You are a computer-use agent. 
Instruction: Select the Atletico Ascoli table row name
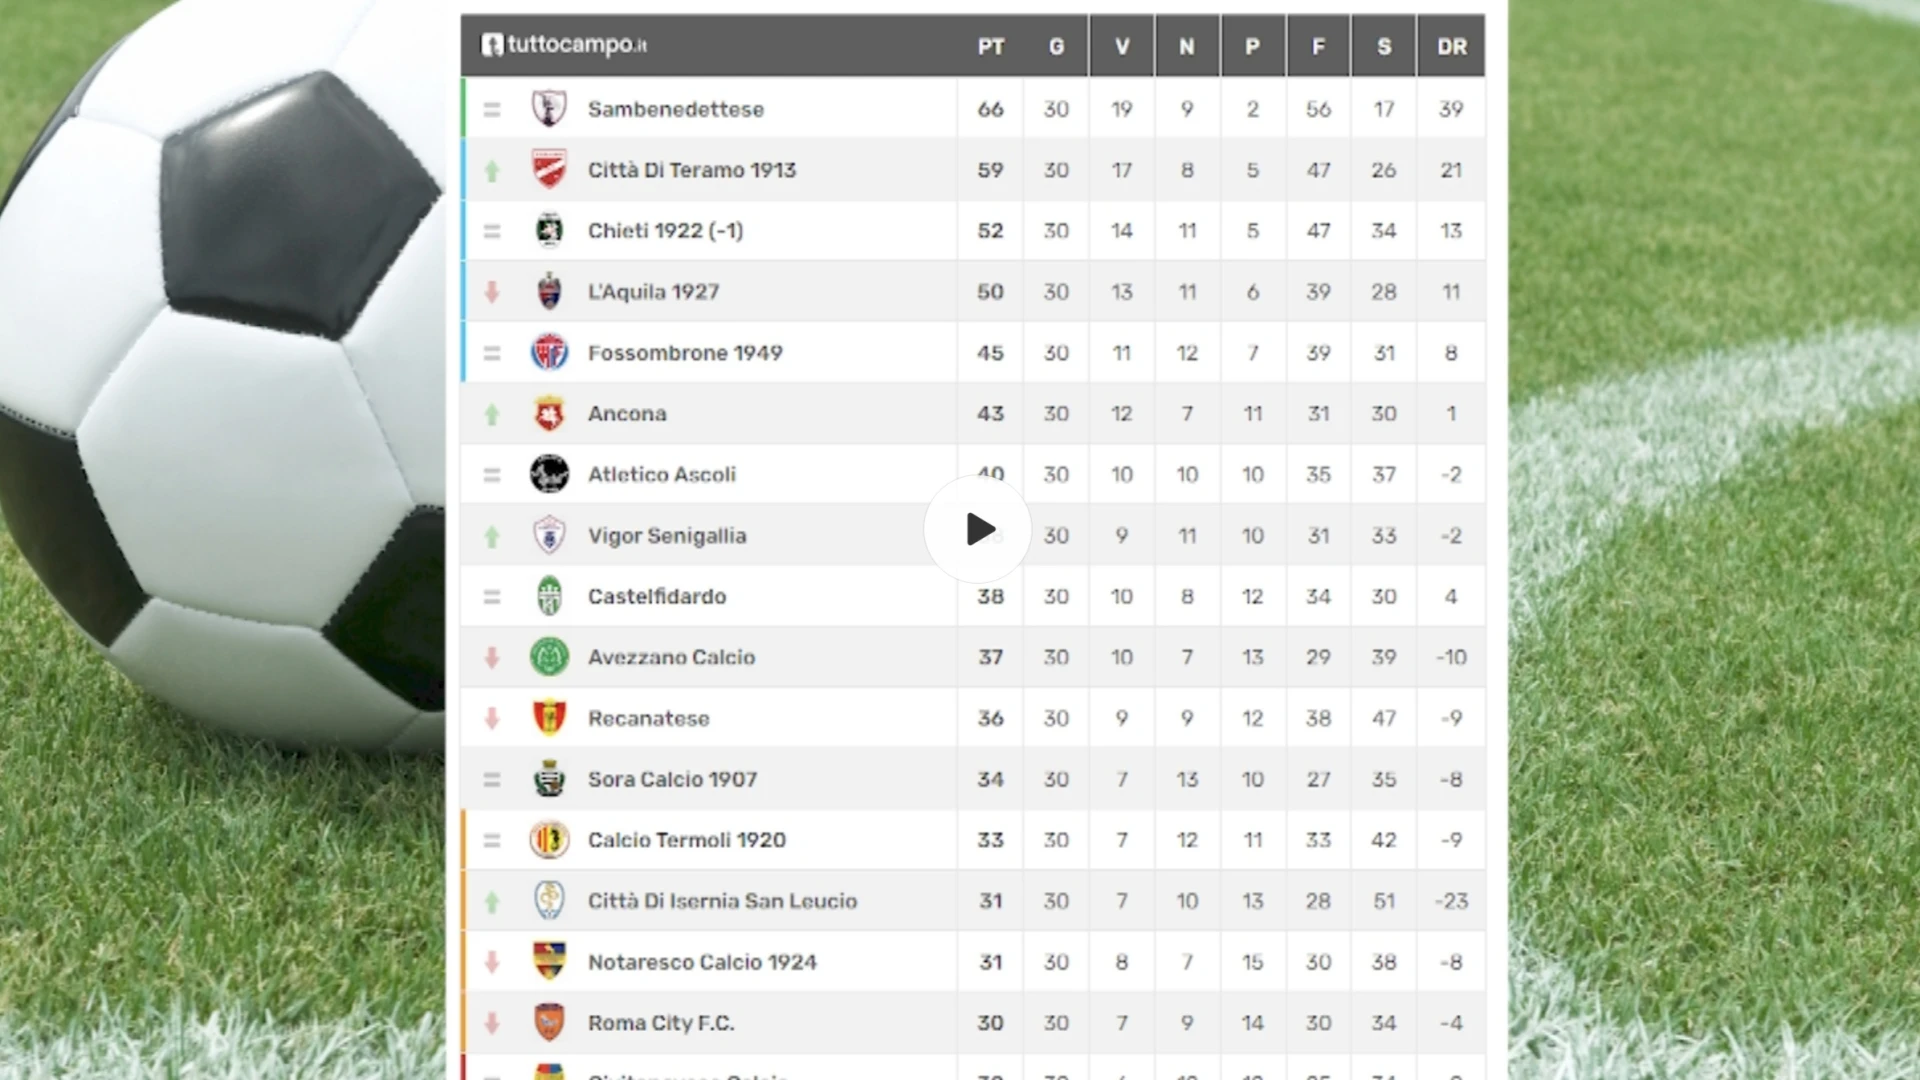(662, 474)
